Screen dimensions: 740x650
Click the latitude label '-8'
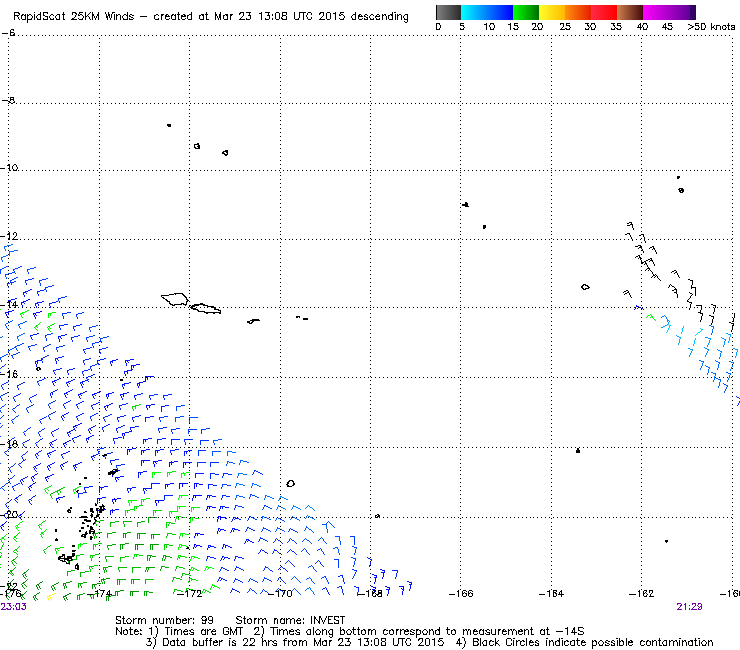tap(8, 100)
